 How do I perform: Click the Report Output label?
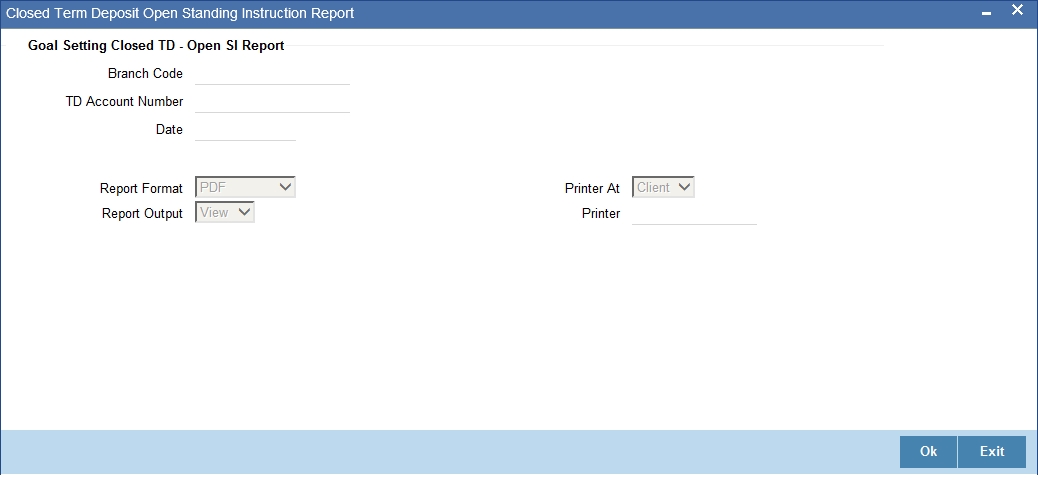coord(142,214)
